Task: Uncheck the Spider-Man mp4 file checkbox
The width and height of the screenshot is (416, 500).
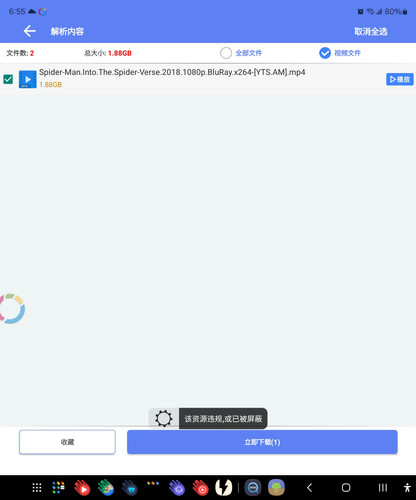Action: point(8,79)
